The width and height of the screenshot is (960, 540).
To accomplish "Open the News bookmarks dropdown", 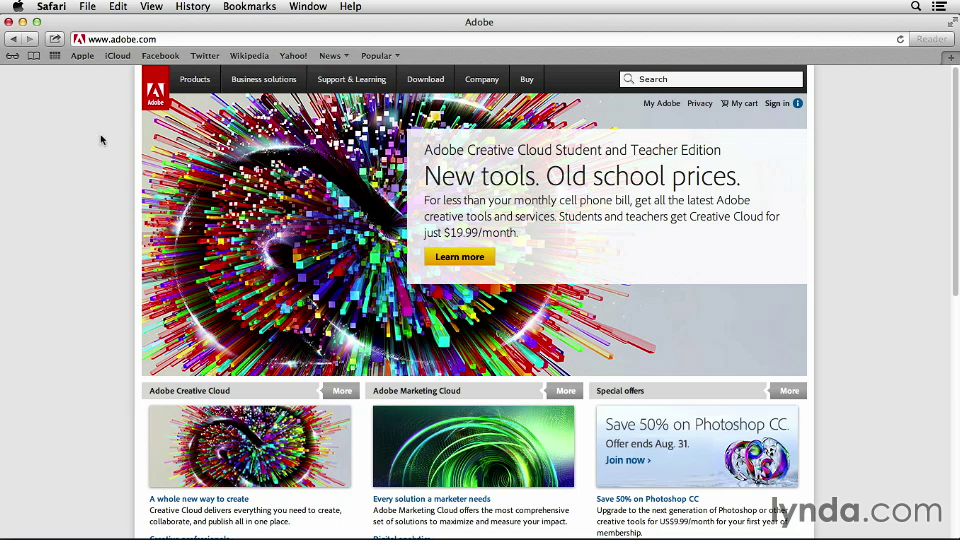I will point(334,56).
